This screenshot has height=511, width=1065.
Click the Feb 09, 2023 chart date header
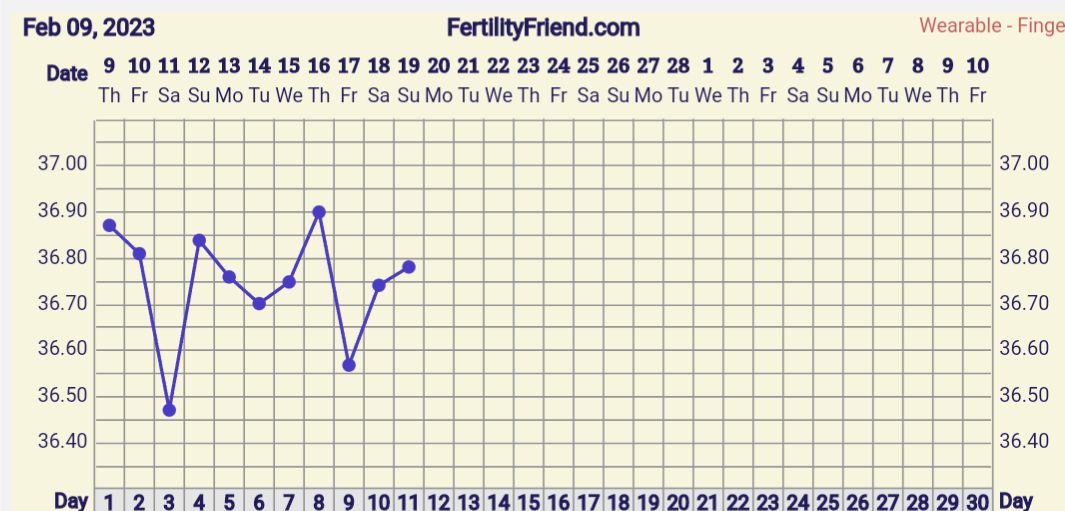pyautogui.click(x=89, y=27)
